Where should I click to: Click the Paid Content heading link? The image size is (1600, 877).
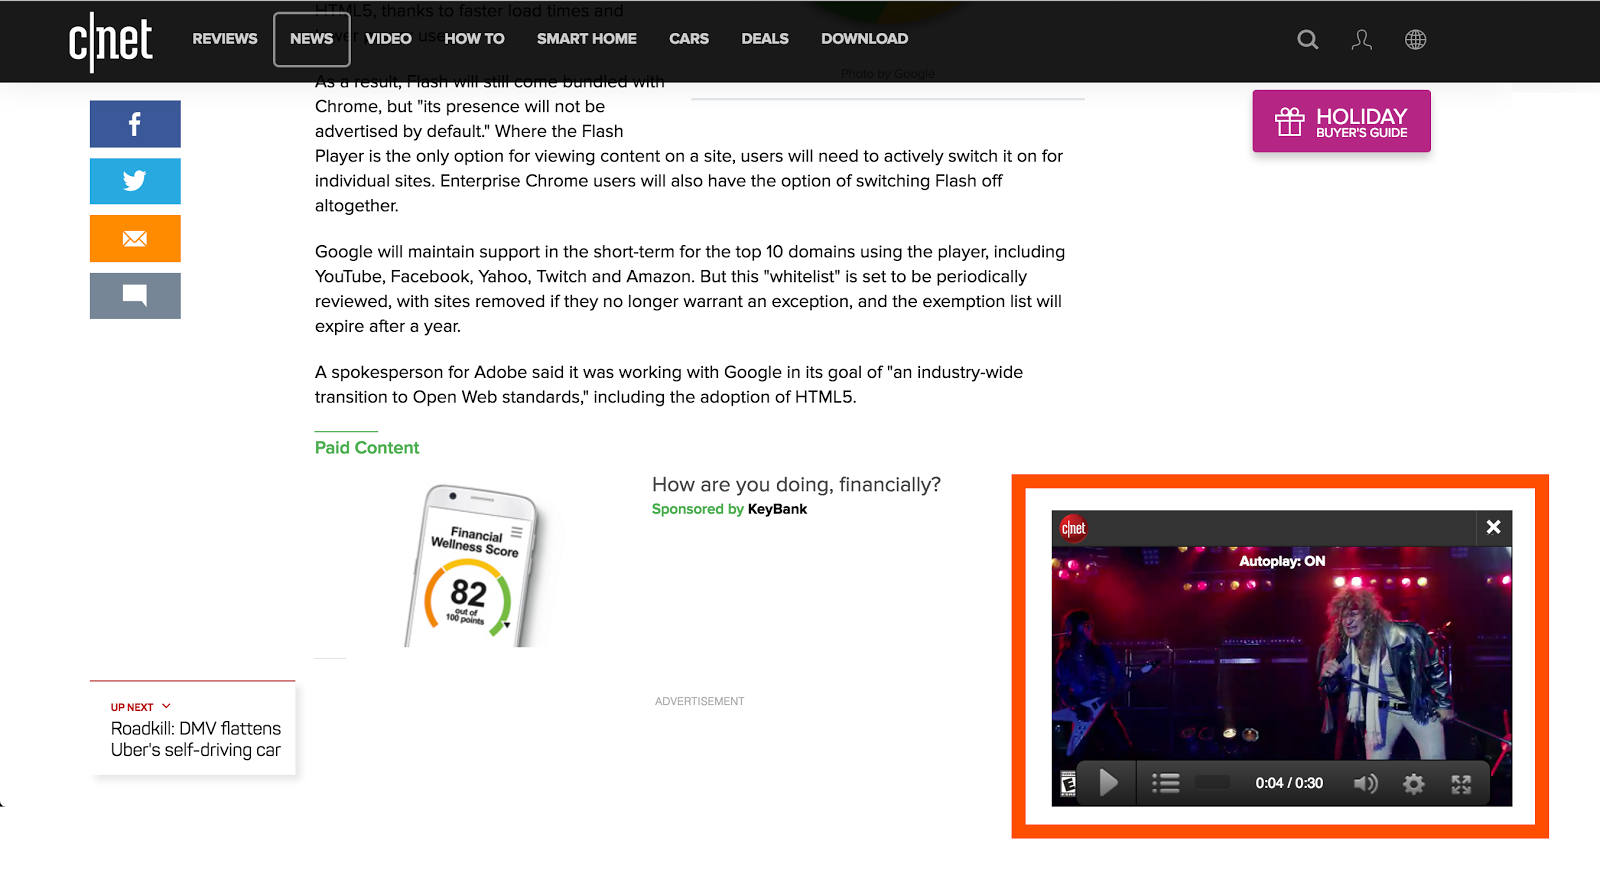(367, 448)
